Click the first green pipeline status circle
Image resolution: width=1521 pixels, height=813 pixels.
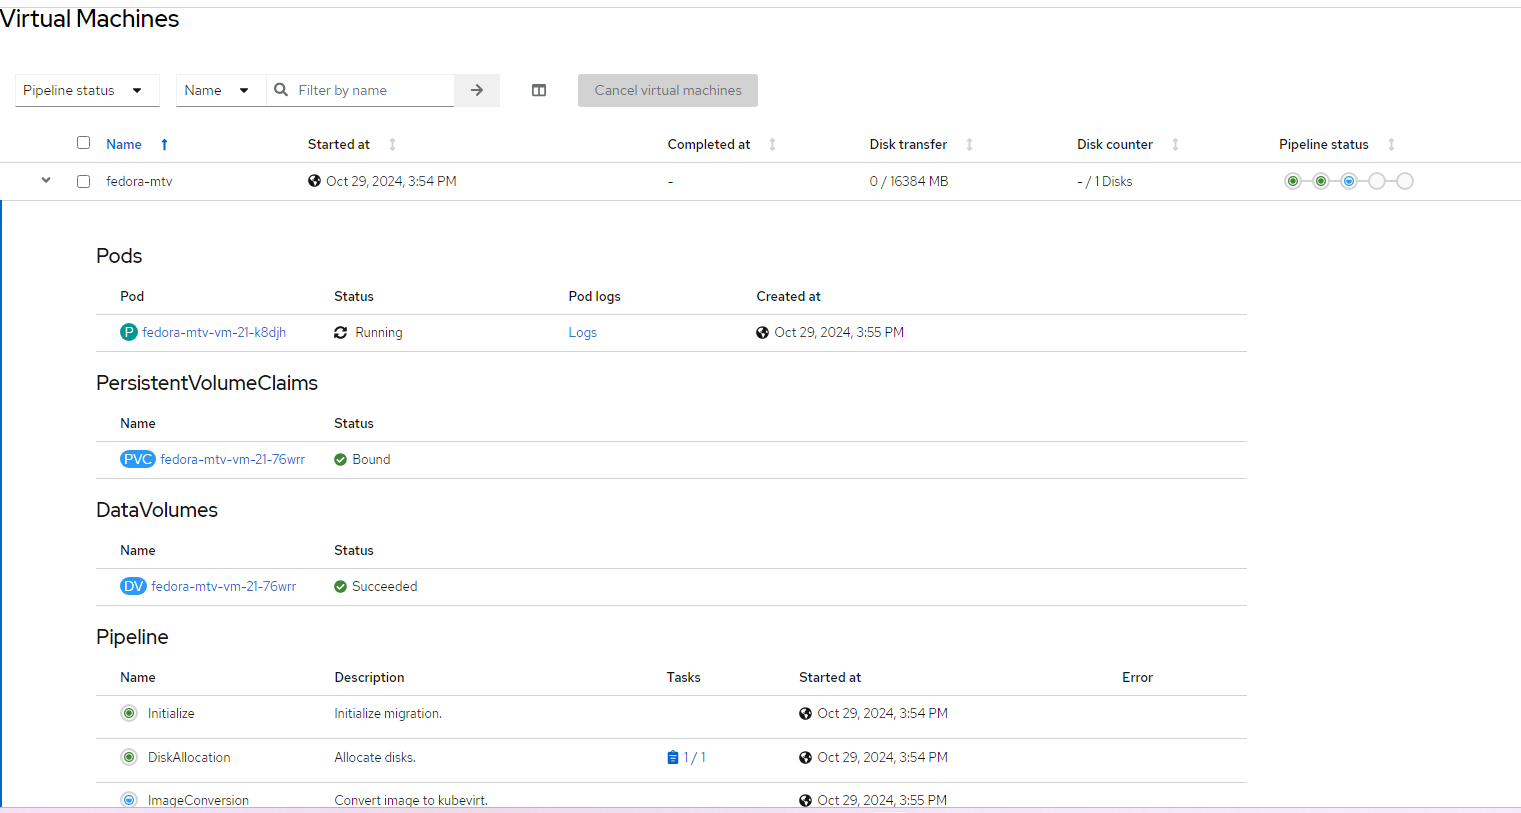(1293, 181)
